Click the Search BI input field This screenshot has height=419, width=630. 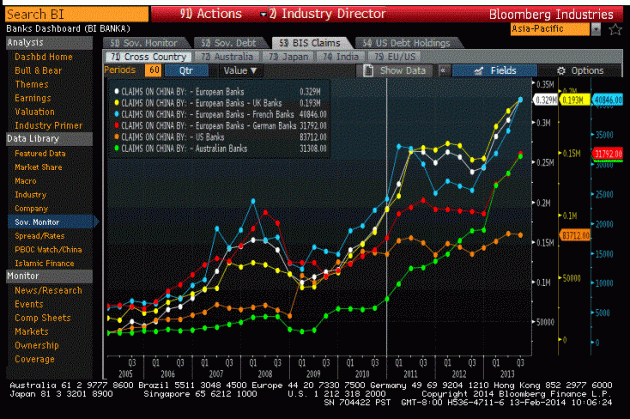(50, 15)
